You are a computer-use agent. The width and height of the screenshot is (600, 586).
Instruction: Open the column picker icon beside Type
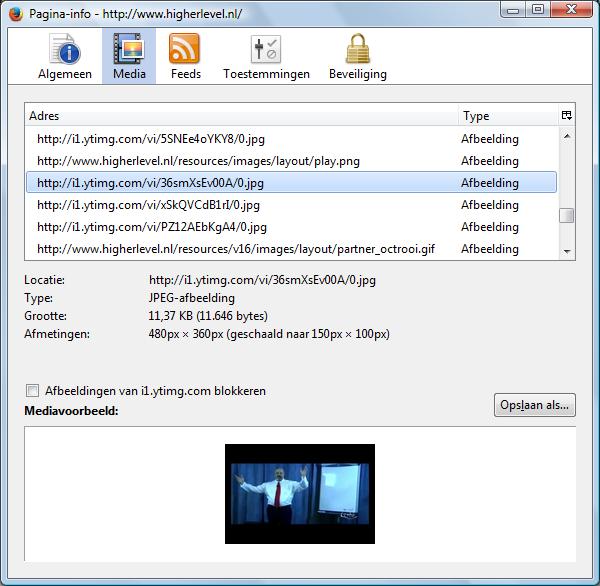click(567, 115)
